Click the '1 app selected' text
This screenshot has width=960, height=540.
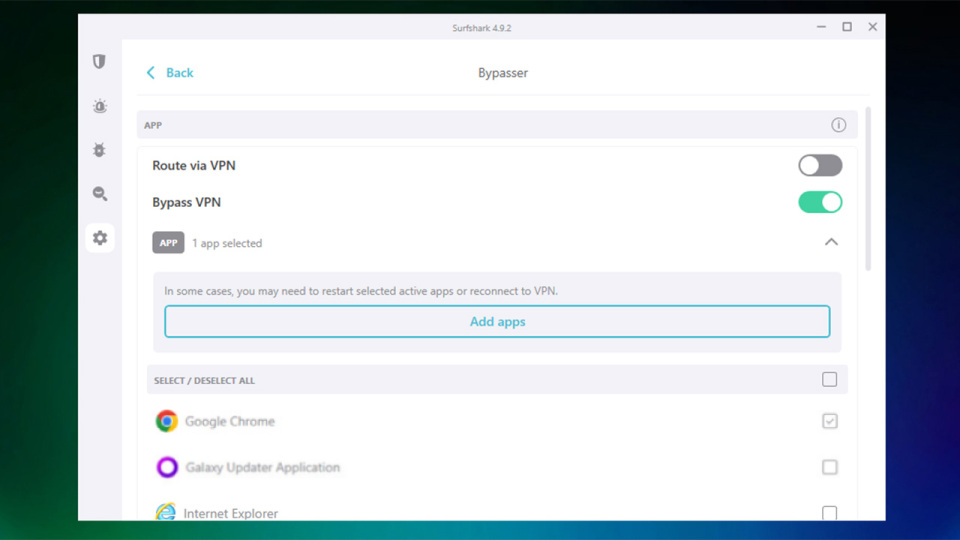tap(227, 243)
